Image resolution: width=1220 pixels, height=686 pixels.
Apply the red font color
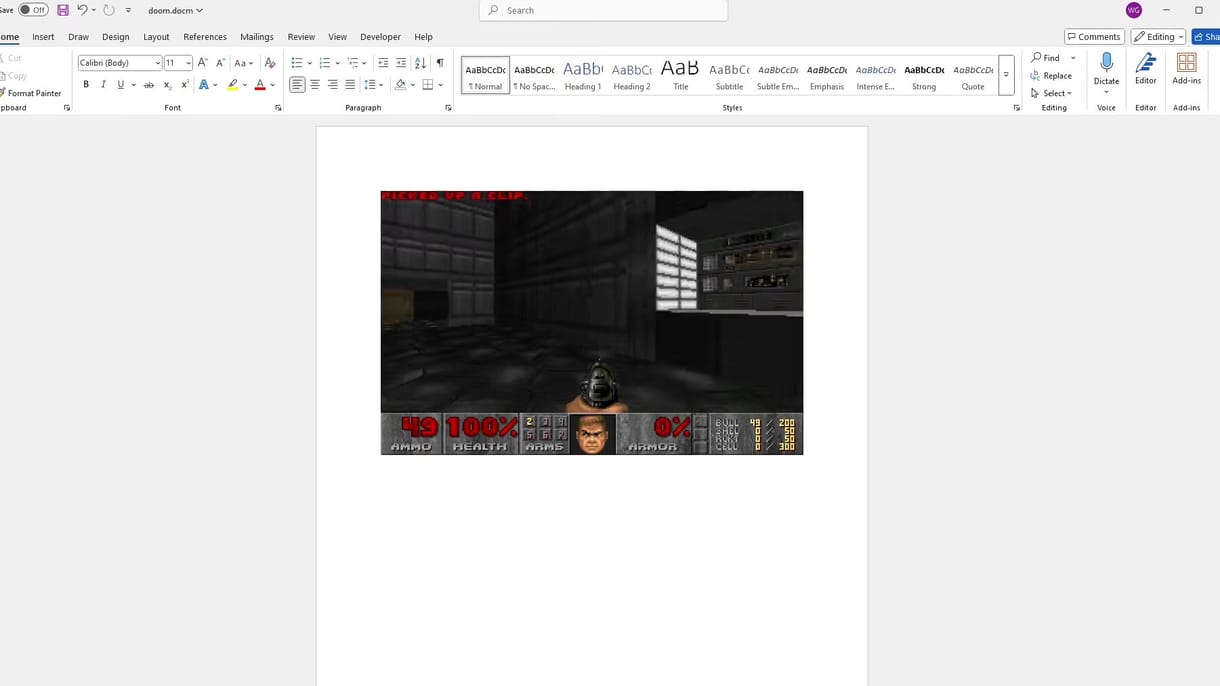pyautogui.click(x=260, y=85)
